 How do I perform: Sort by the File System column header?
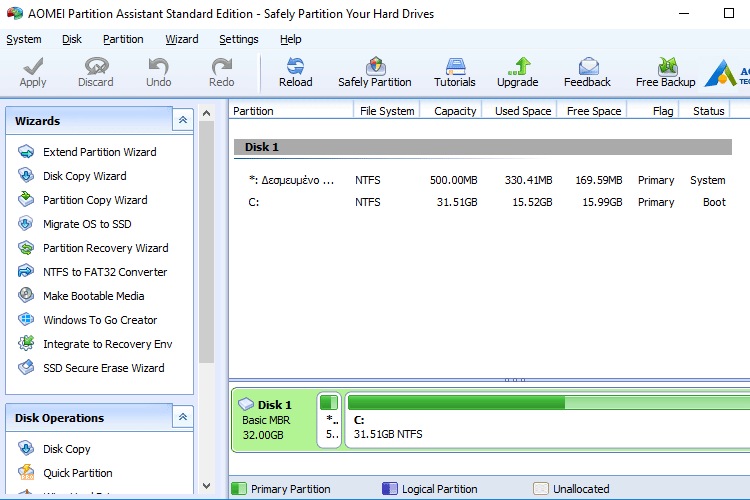click(386, 111)
